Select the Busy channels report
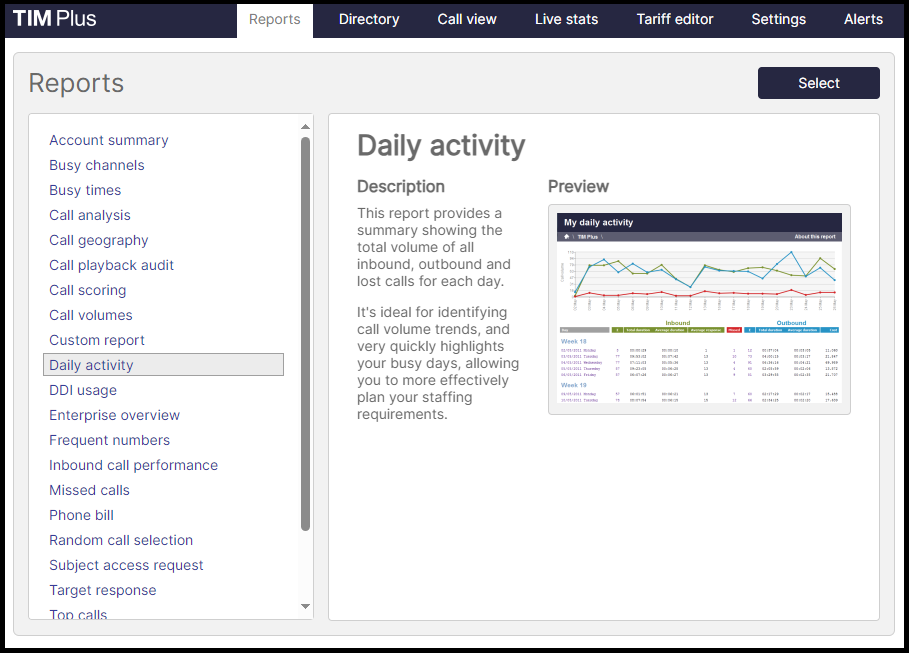Image resolution: width=909 pixels, height=653 pixels. 96,165
